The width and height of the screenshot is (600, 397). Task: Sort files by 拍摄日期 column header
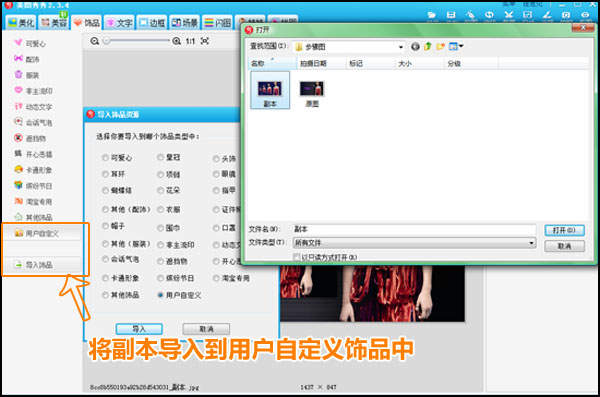(x=321, y=64)
